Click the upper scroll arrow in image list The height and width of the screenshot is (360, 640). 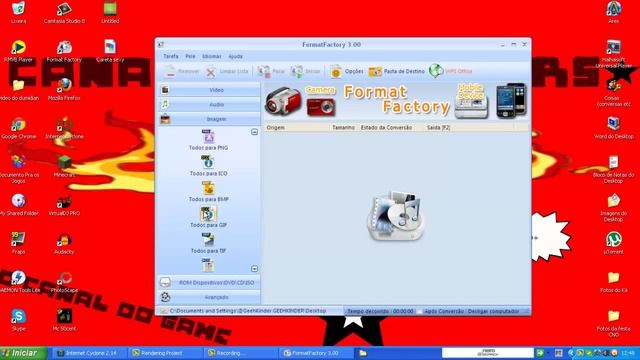point(254,132)
